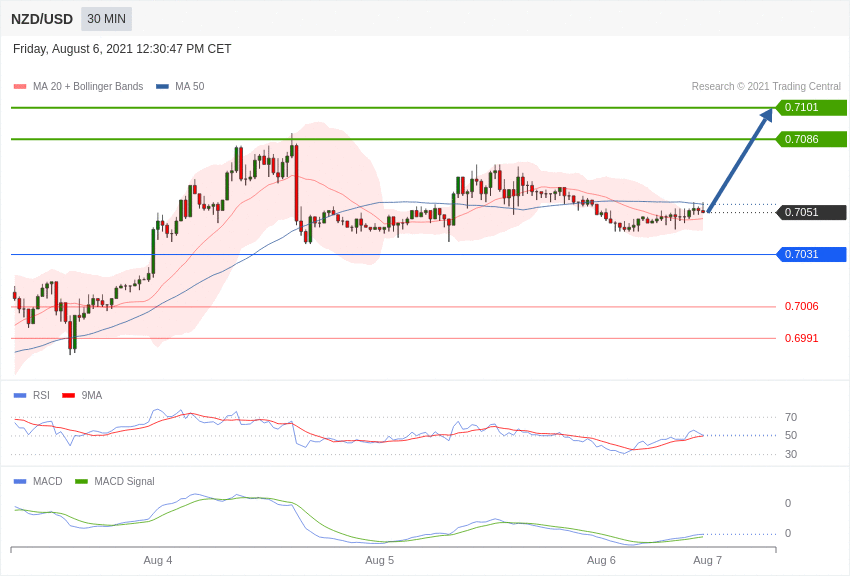The image size is (850, 576).
Task: Click the 0.7086 green resistance price tag
Action: [x=811, y=139]
